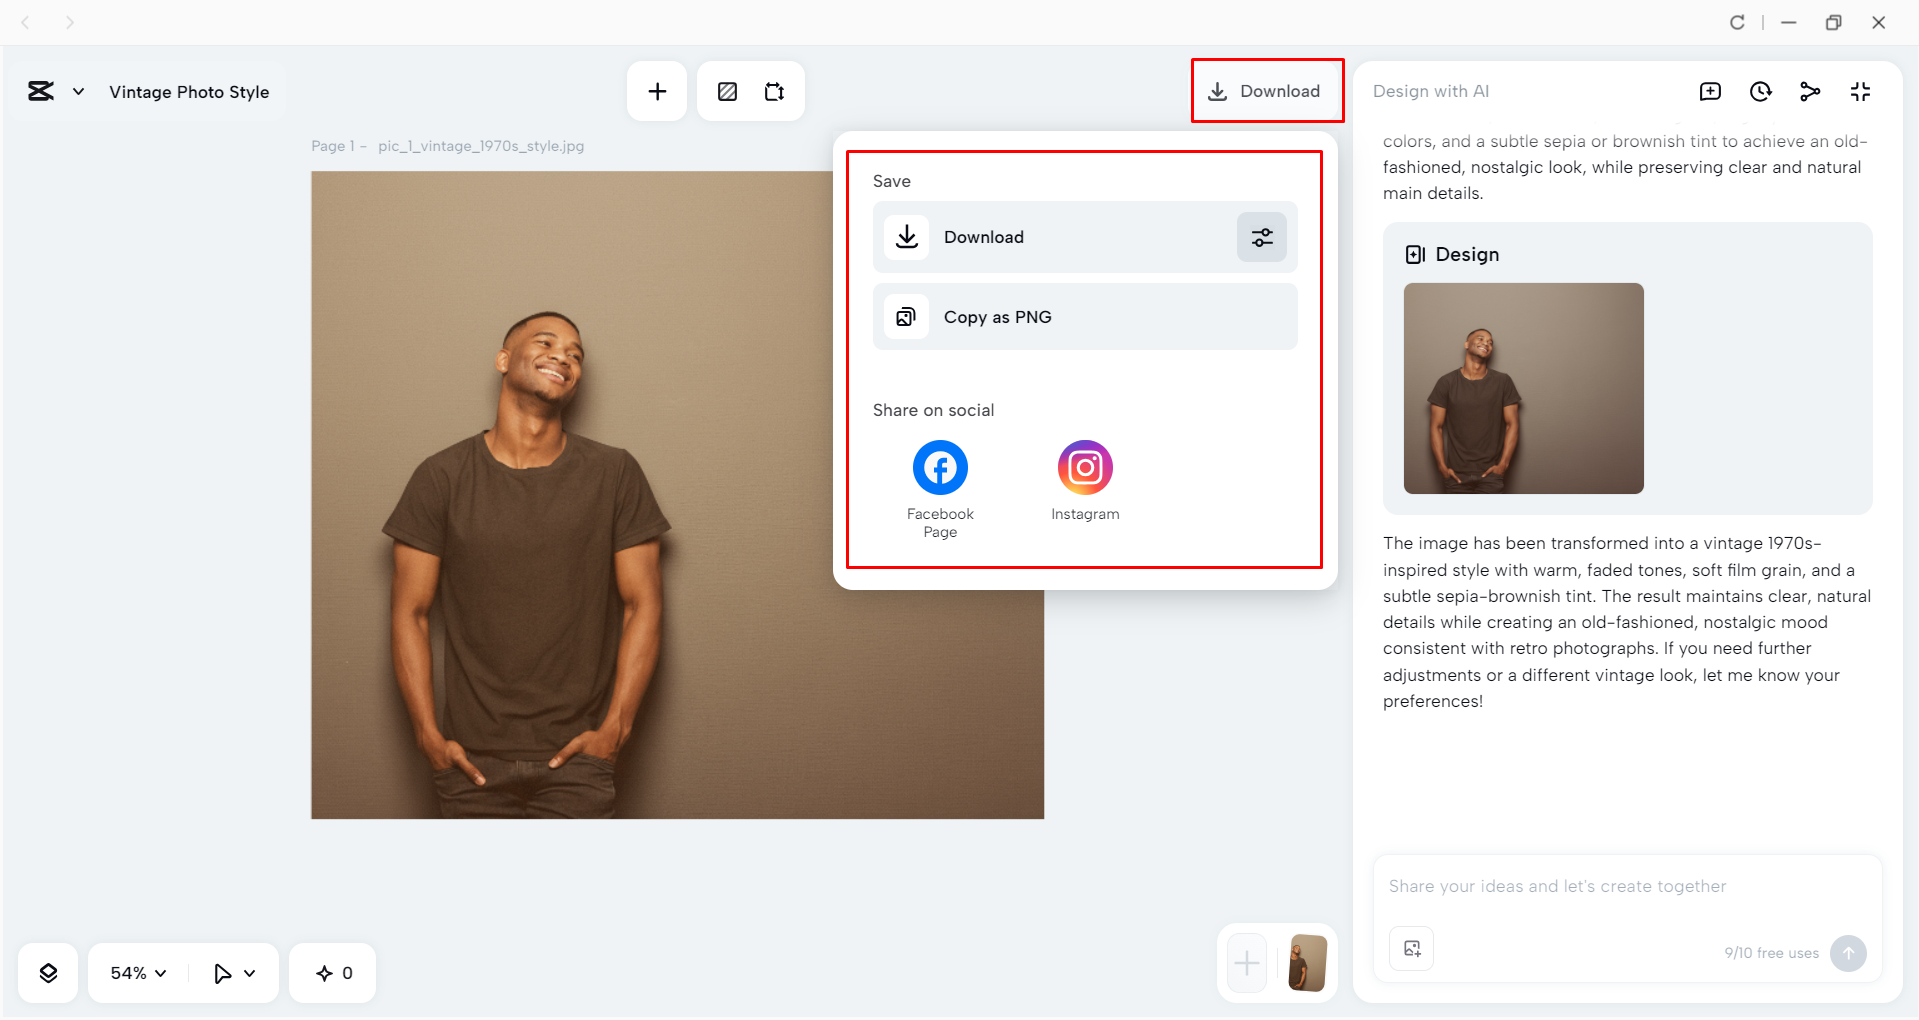Share to Instagram
This screenshot has width=1919, height=1020.
1085,481
